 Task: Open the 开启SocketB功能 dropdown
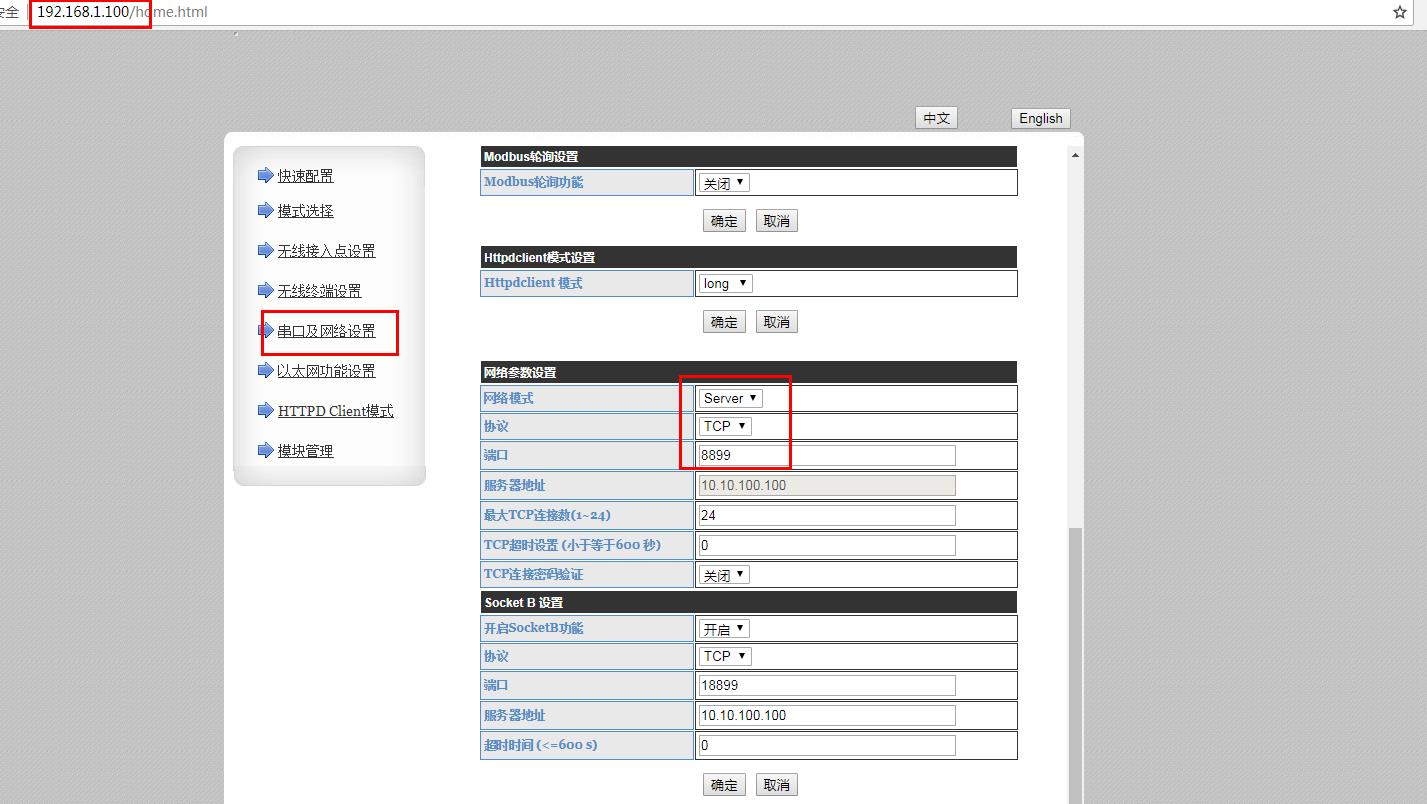click(724, 629)
